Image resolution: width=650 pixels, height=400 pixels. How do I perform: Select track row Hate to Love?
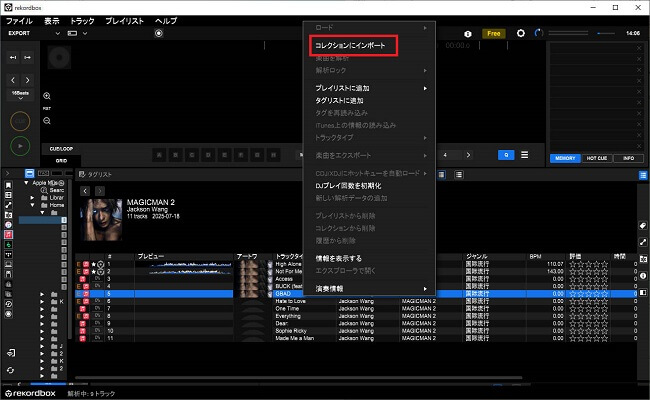[x=356, y=301]
